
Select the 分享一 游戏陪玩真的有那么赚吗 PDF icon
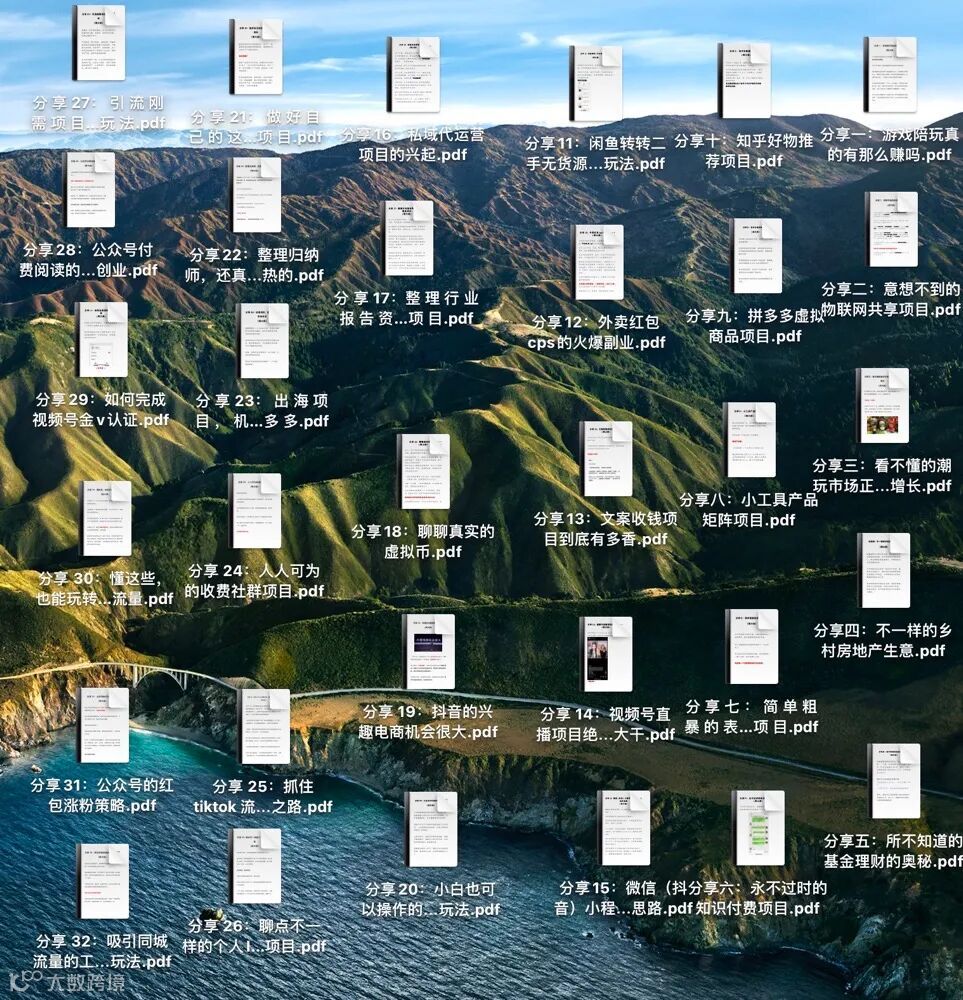point(890,75)
